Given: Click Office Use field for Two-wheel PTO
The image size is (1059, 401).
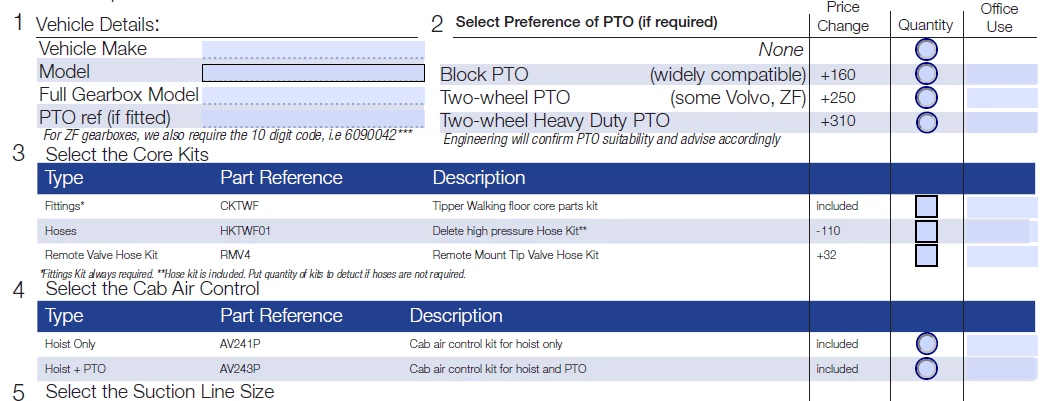Looking at the screenshot, I should tap(1002, 98).
